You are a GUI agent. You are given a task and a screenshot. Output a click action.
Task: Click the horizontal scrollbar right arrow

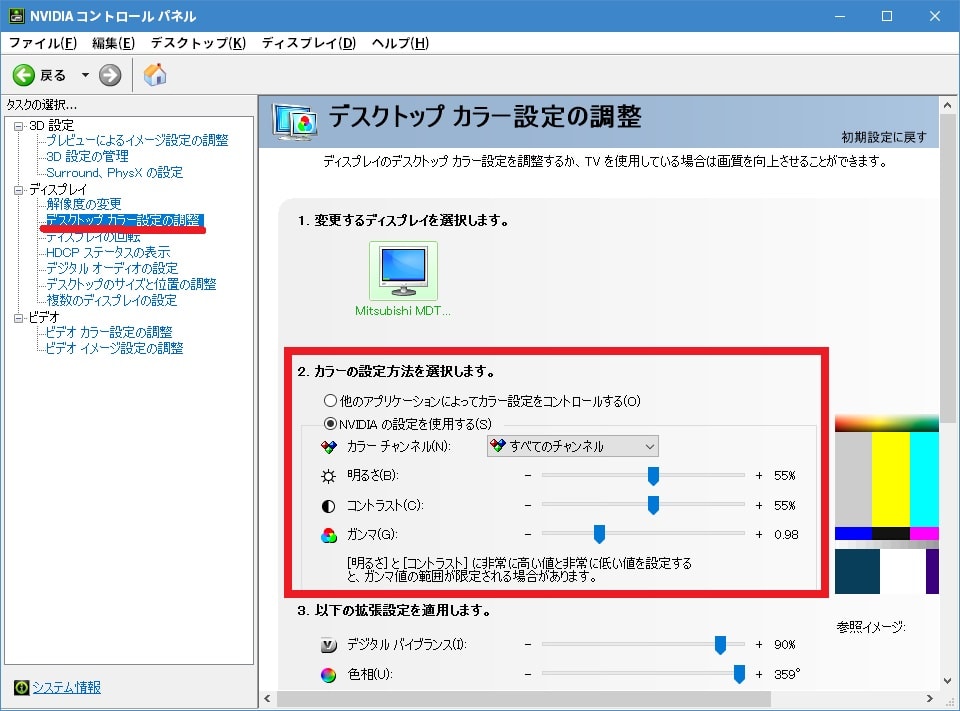(930, 698)
